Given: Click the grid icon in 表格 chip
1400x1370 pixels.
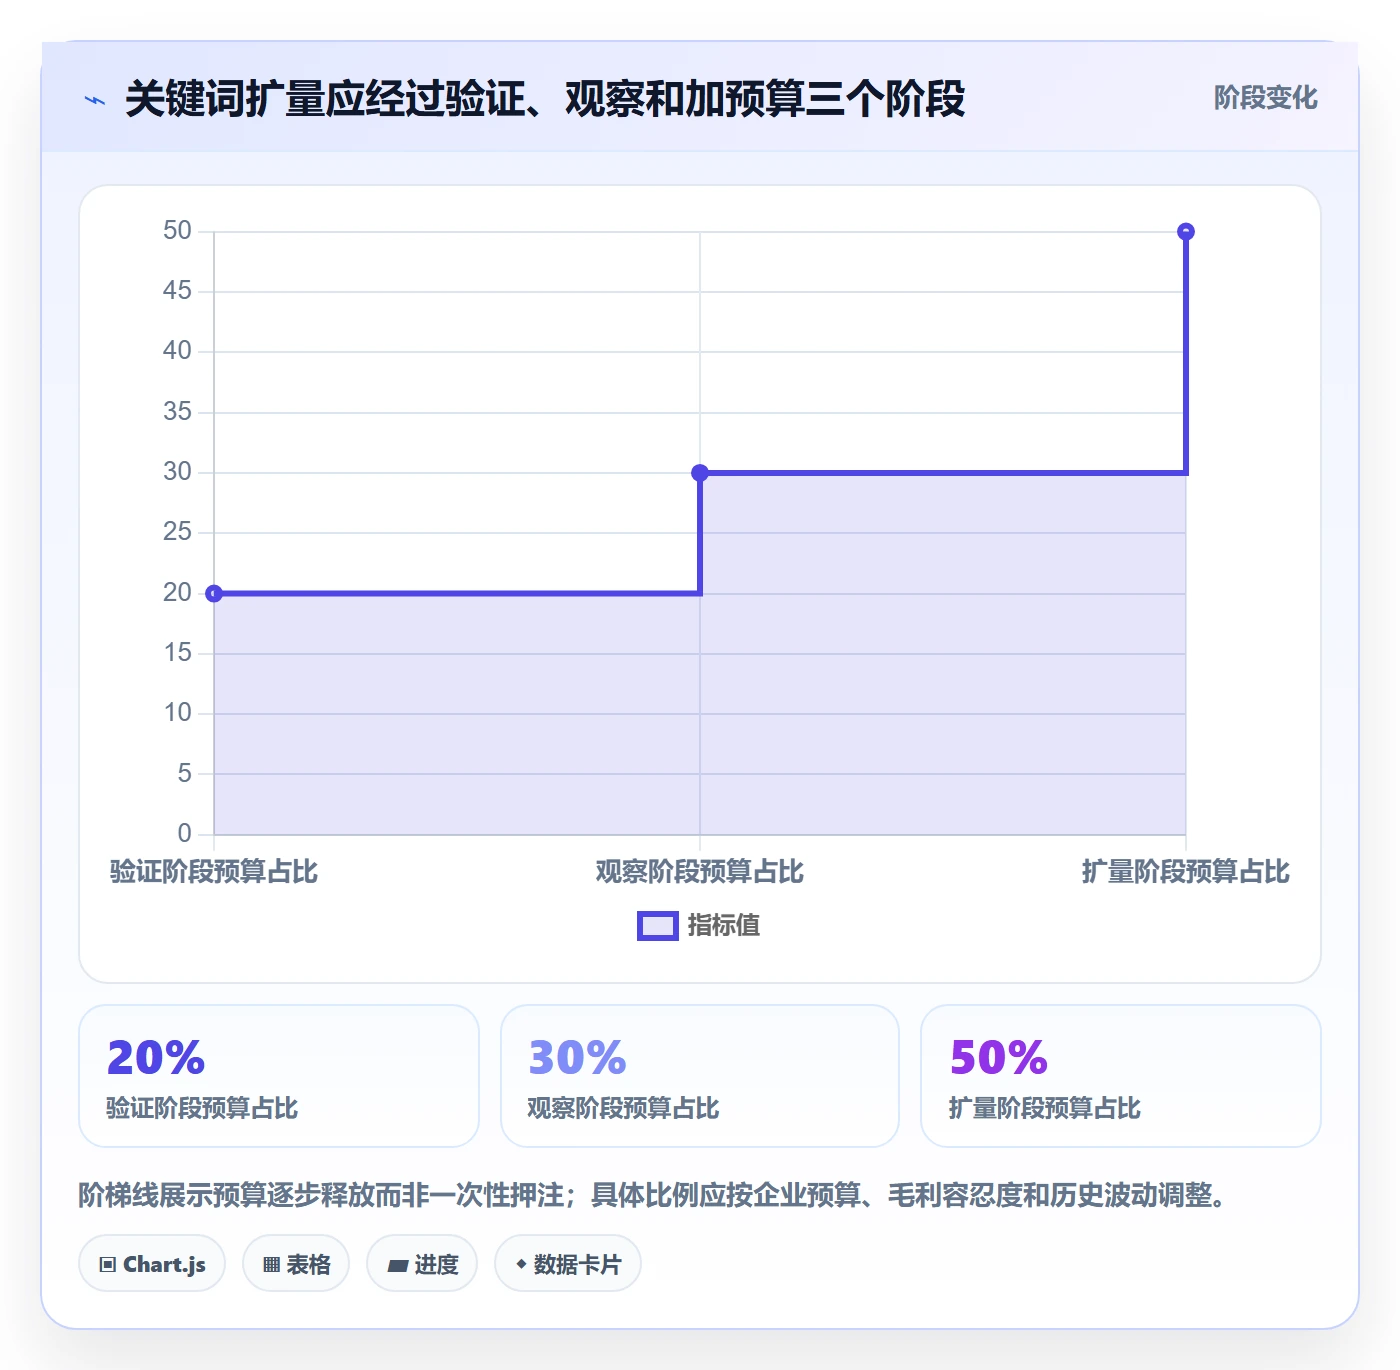Looking at the screenshot, I should pos(271,1265).
